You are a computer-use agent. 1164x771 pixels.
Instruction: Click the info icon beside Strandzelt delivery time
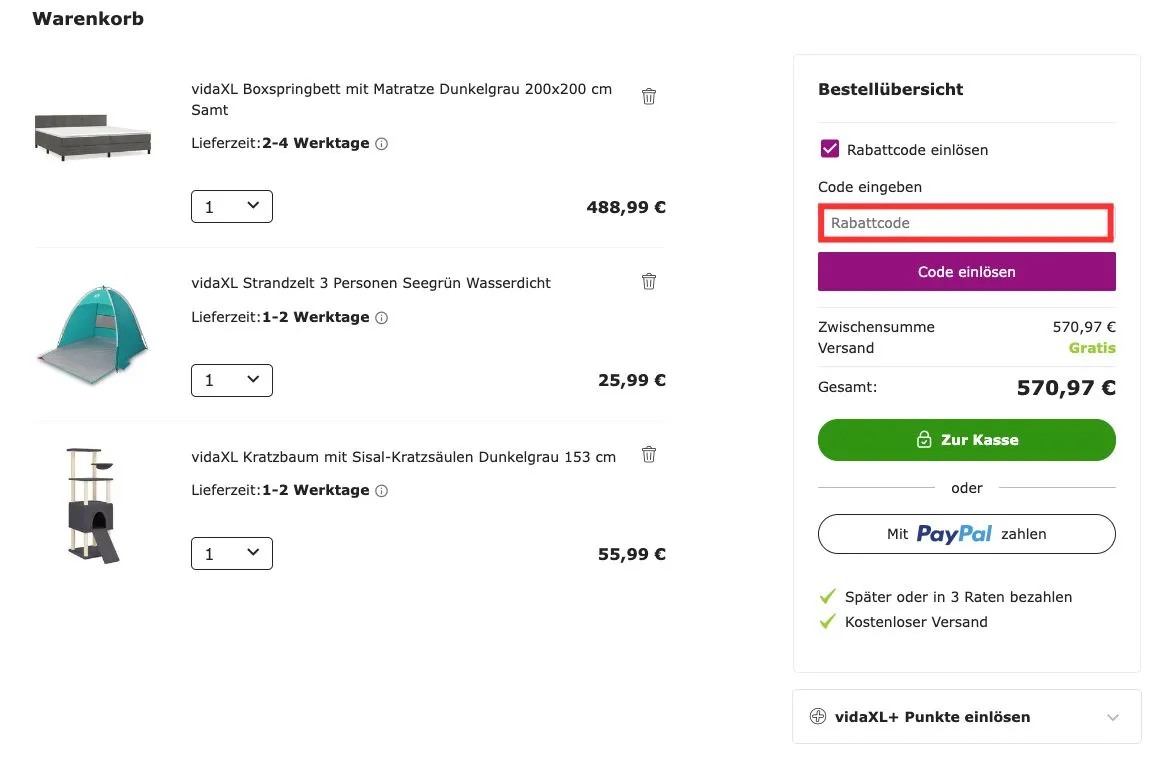click(380, 317)
